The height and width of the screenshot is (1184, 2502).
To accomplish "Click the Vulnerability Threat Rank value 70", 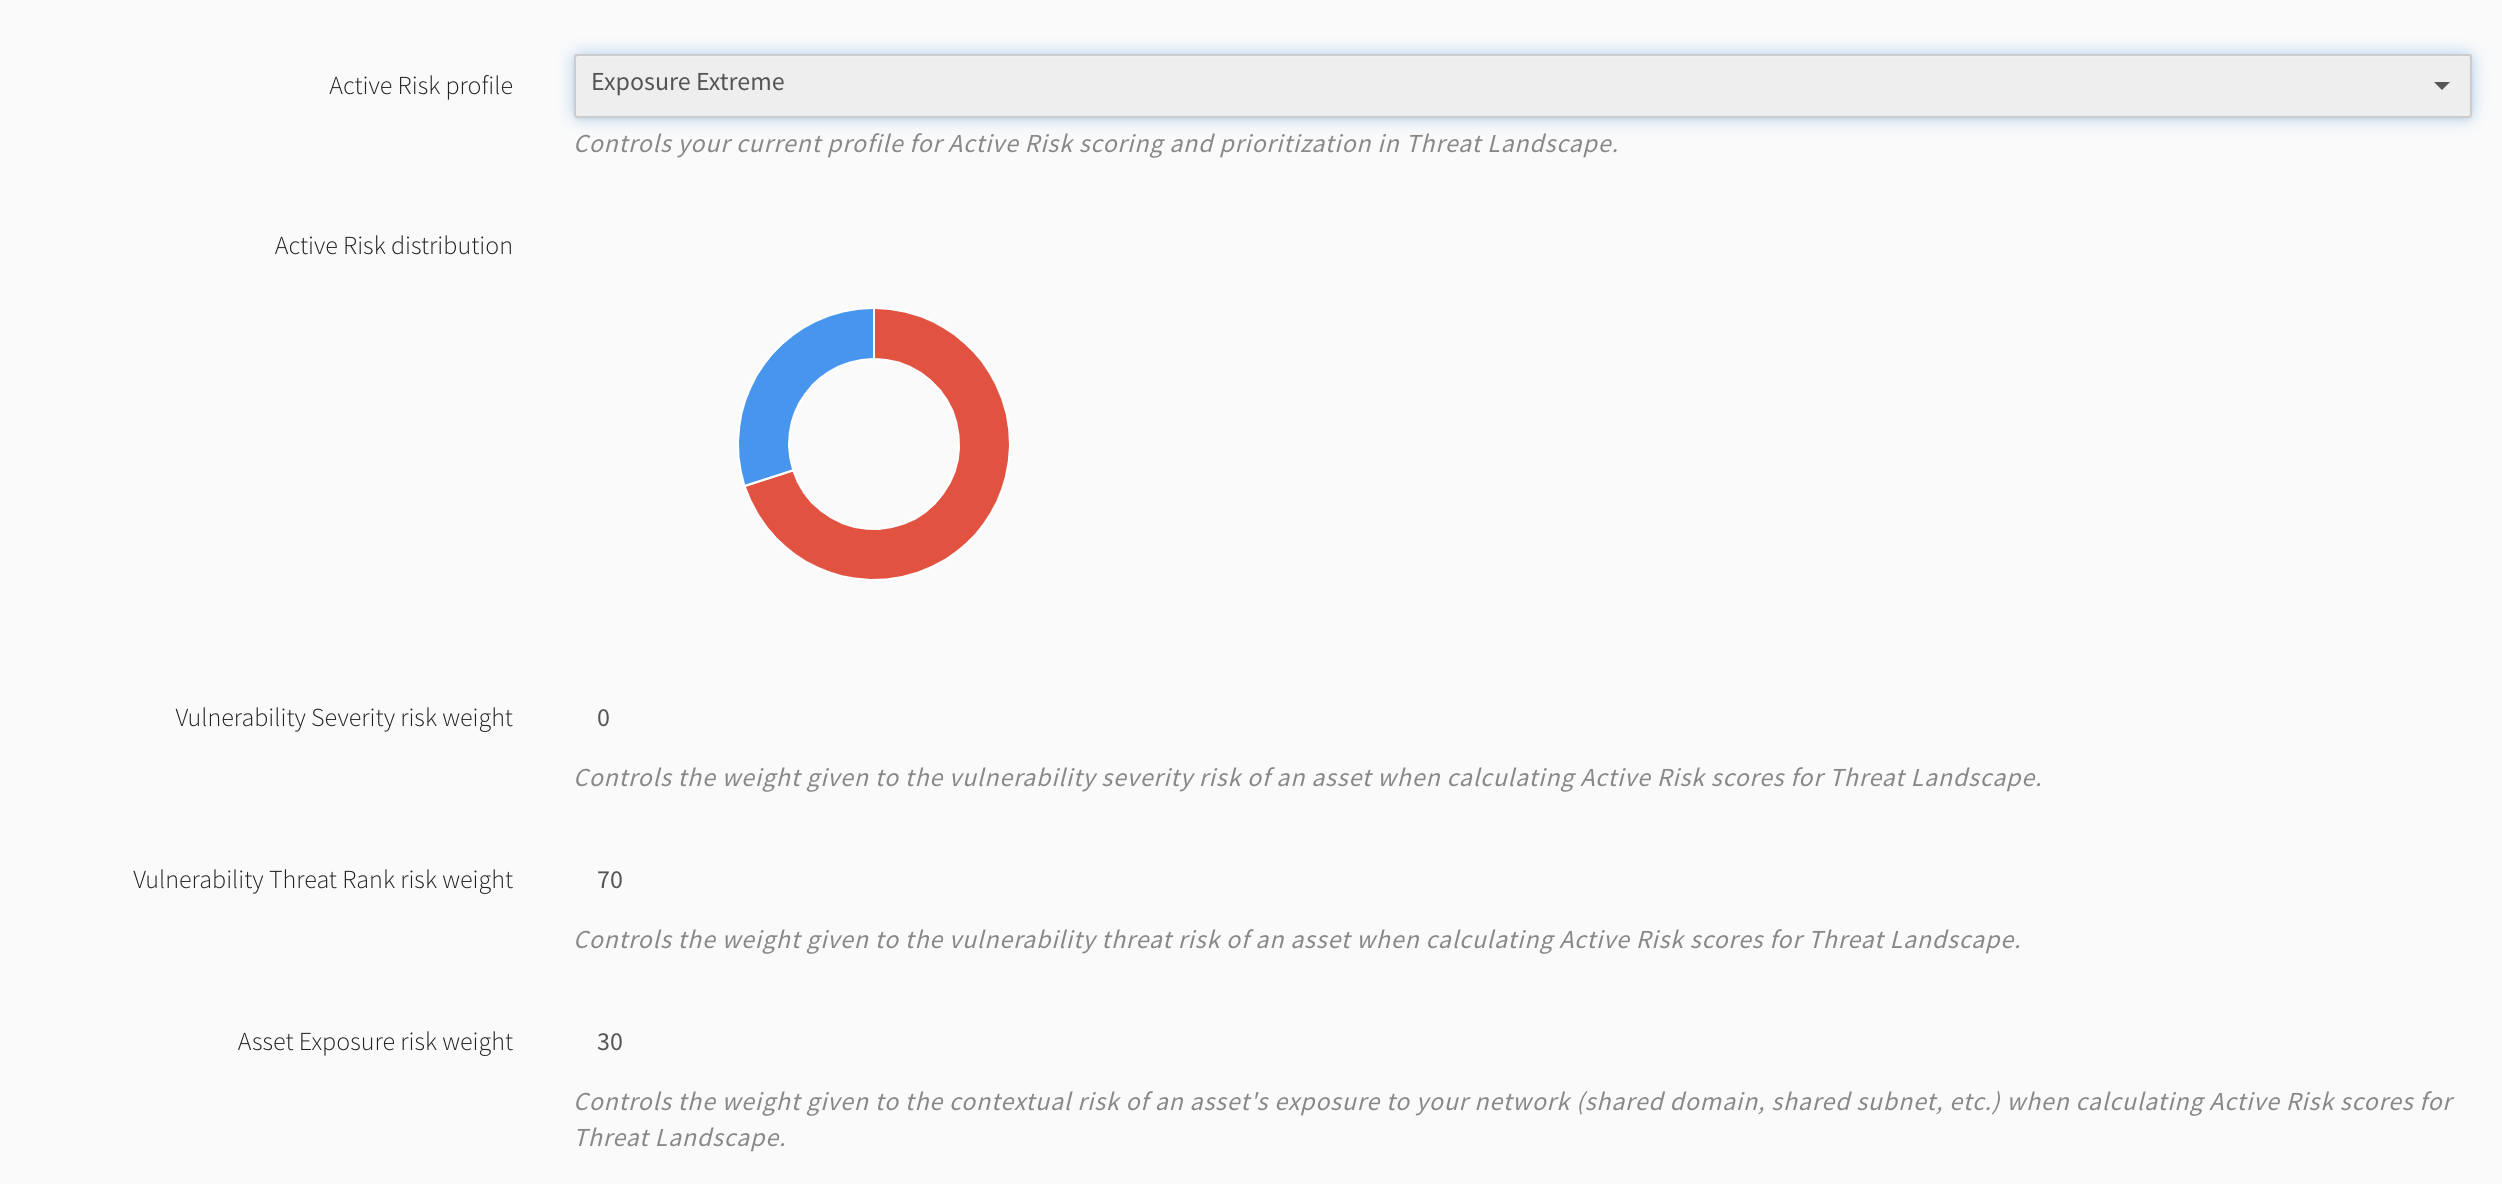I will click(610, 880).
